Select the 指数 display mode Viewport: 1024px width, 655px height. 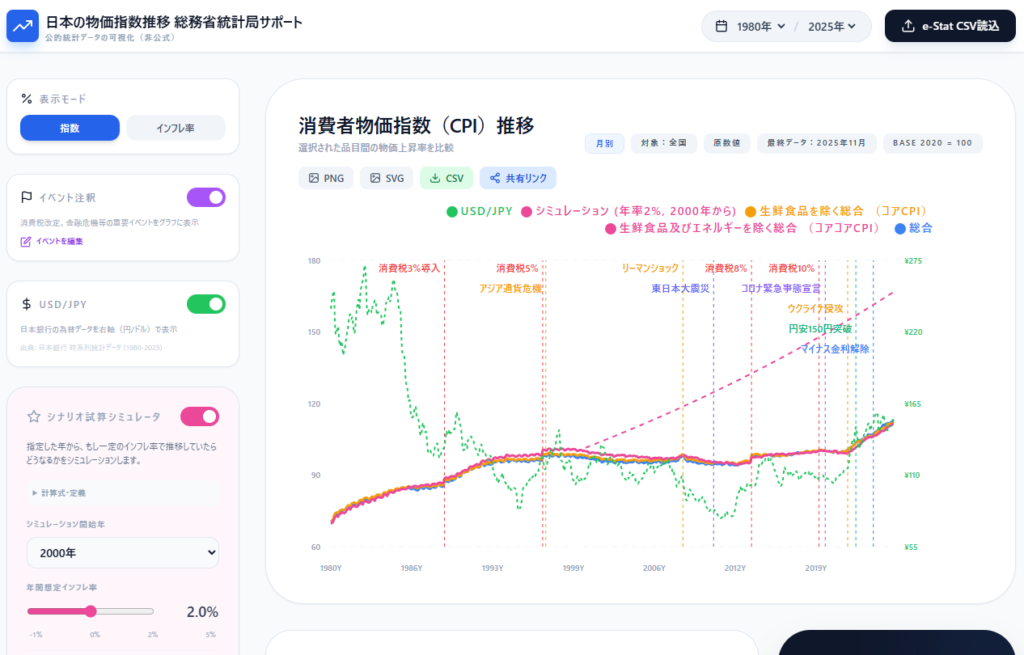pyautogui.click(x=70, y=128)
